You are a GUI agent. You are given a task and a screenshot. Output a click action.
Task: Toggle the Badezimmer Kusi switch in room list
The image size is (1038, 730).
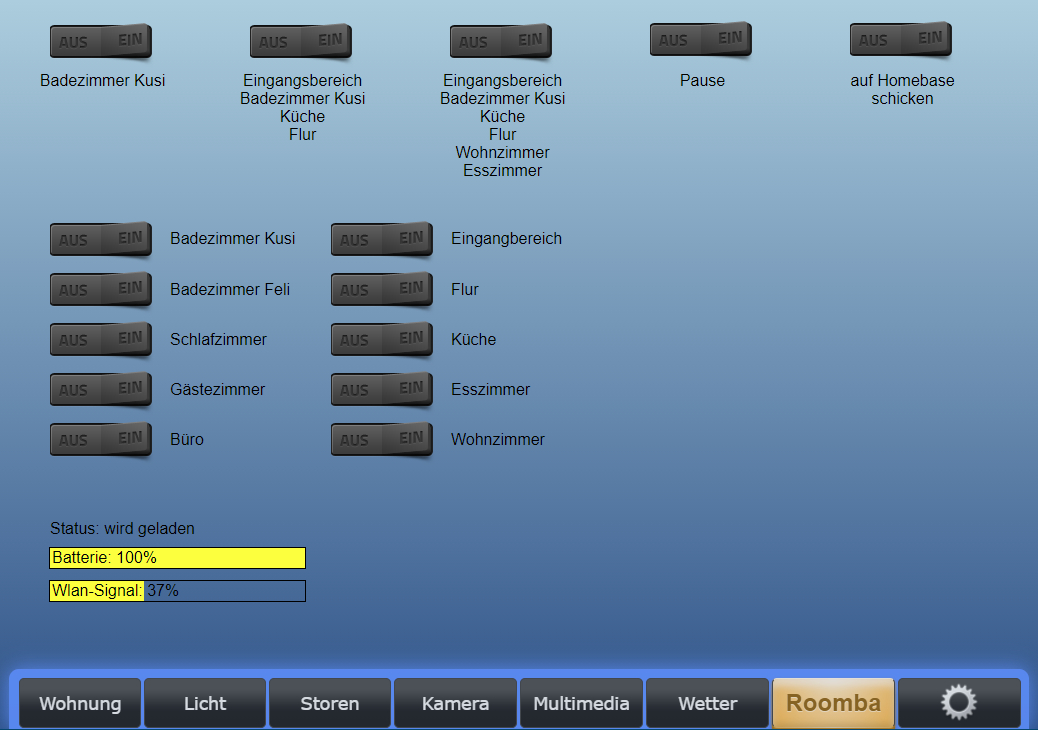coord(101,239)
